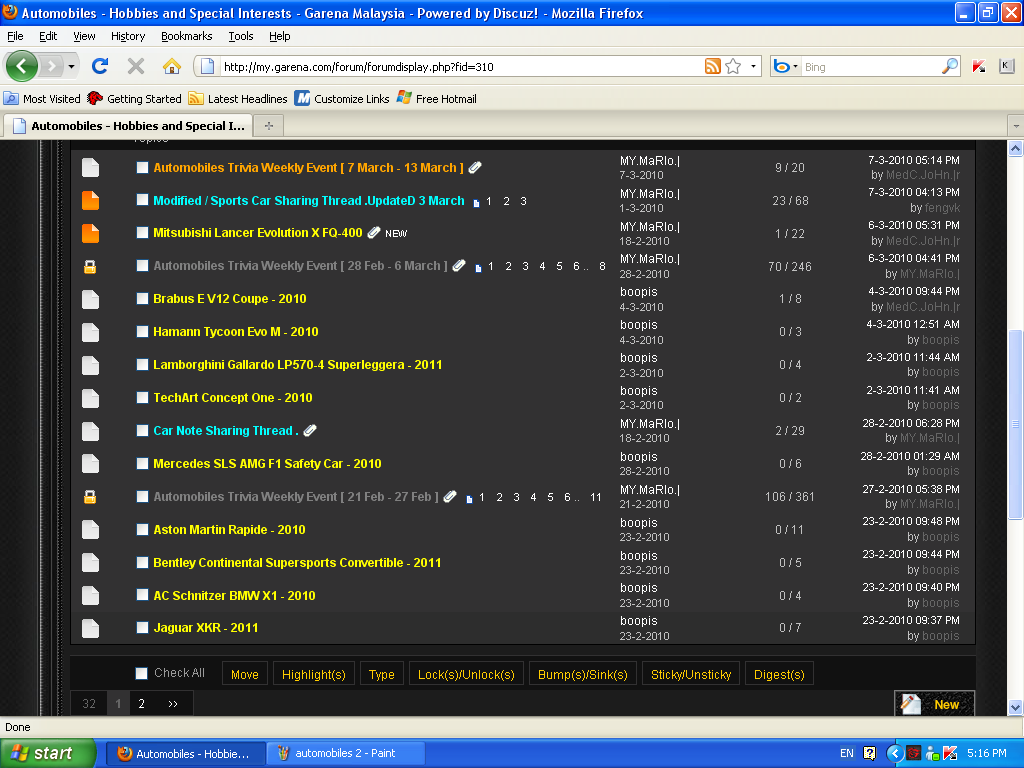
Task: Open the Bookmarks menu
Action: 187,36
